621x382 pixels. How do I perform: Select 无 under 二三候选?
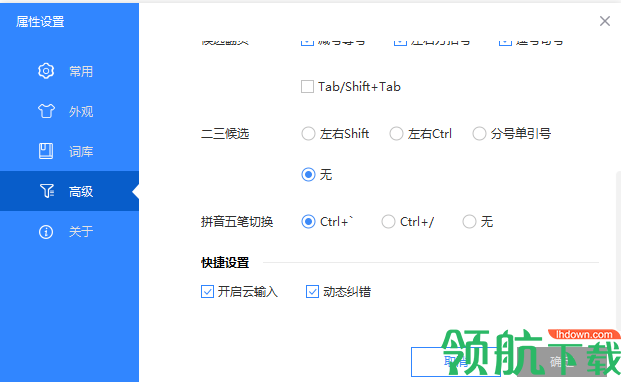pyautogui.click(x=308, y=175)
